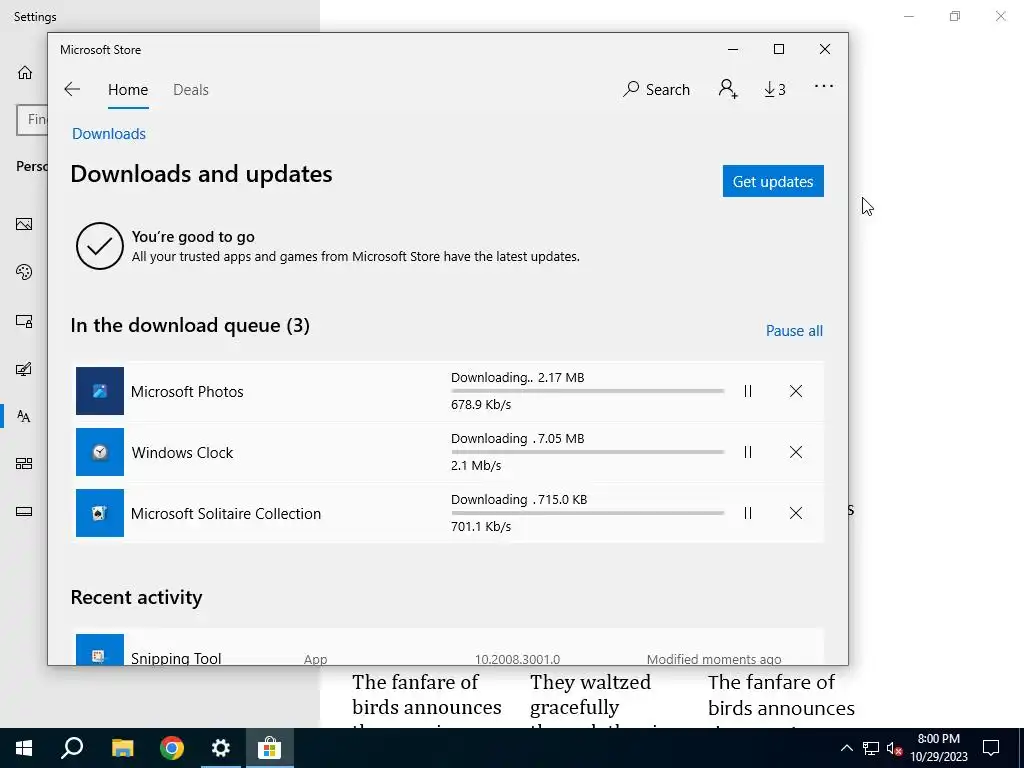Click the Pause all link
The width and height of the screenshot is (1024, 768).
point(794,331)
